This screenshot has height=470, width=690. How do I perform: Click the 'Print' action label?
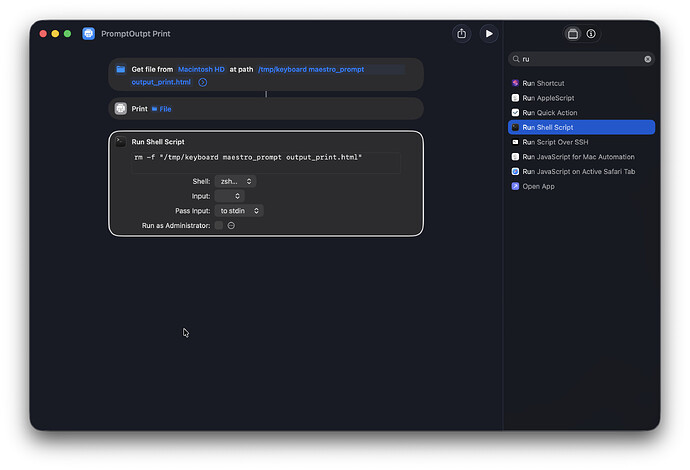coord(139,109)
